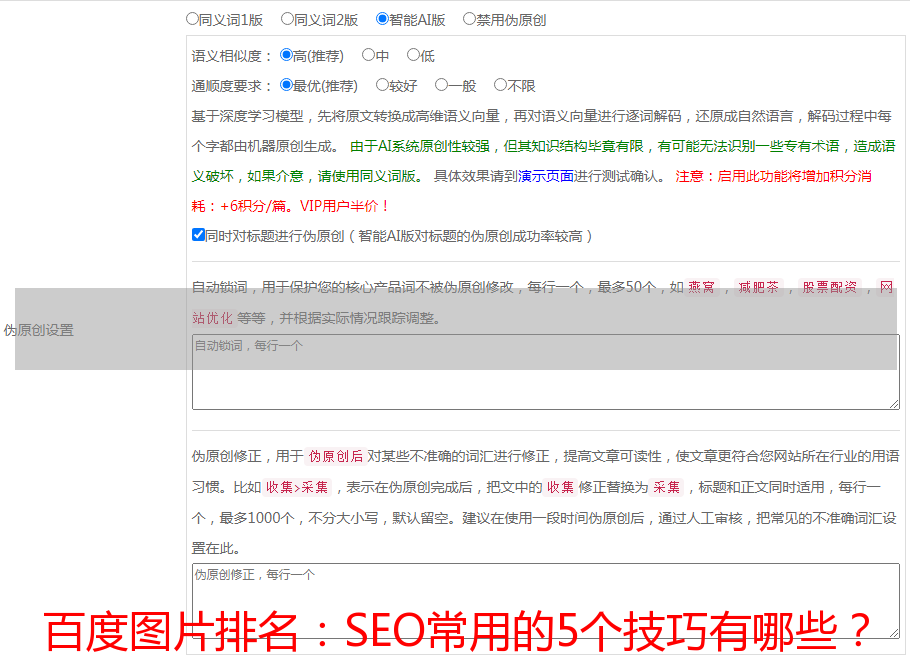Click the 收集>采集 example code
911x658 pixels.
click(297, 487)
